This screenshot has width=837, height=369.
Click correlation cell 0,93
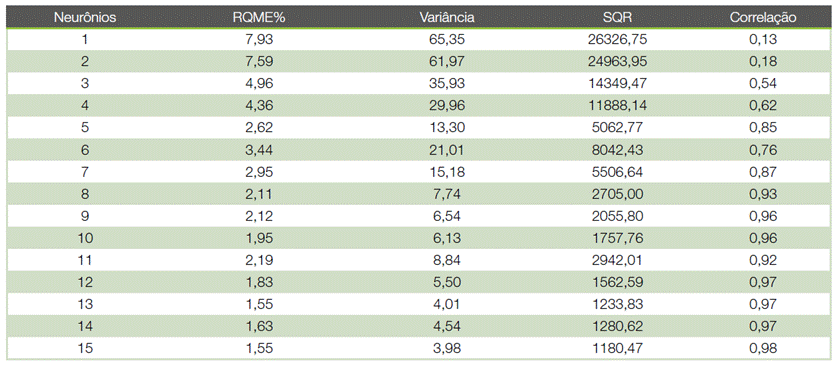click(763, 194)
